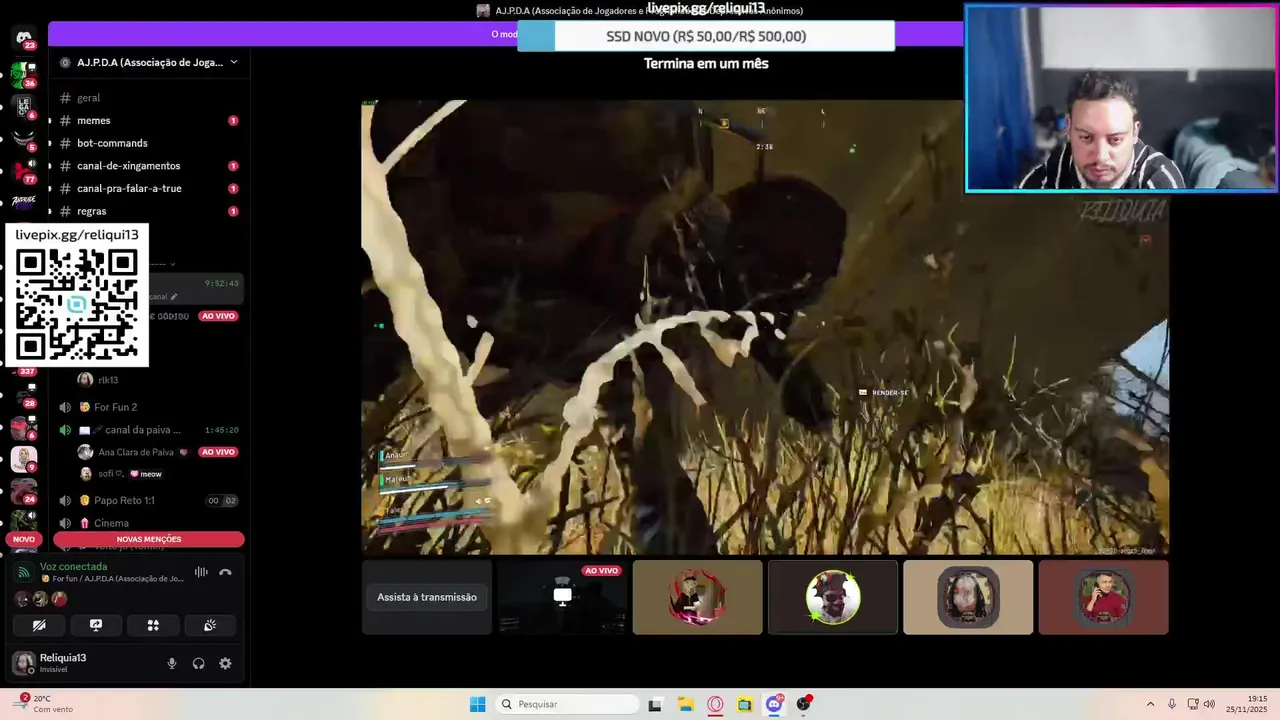
Task: Open clock and date 19:15
Action: click(1249, 704)
